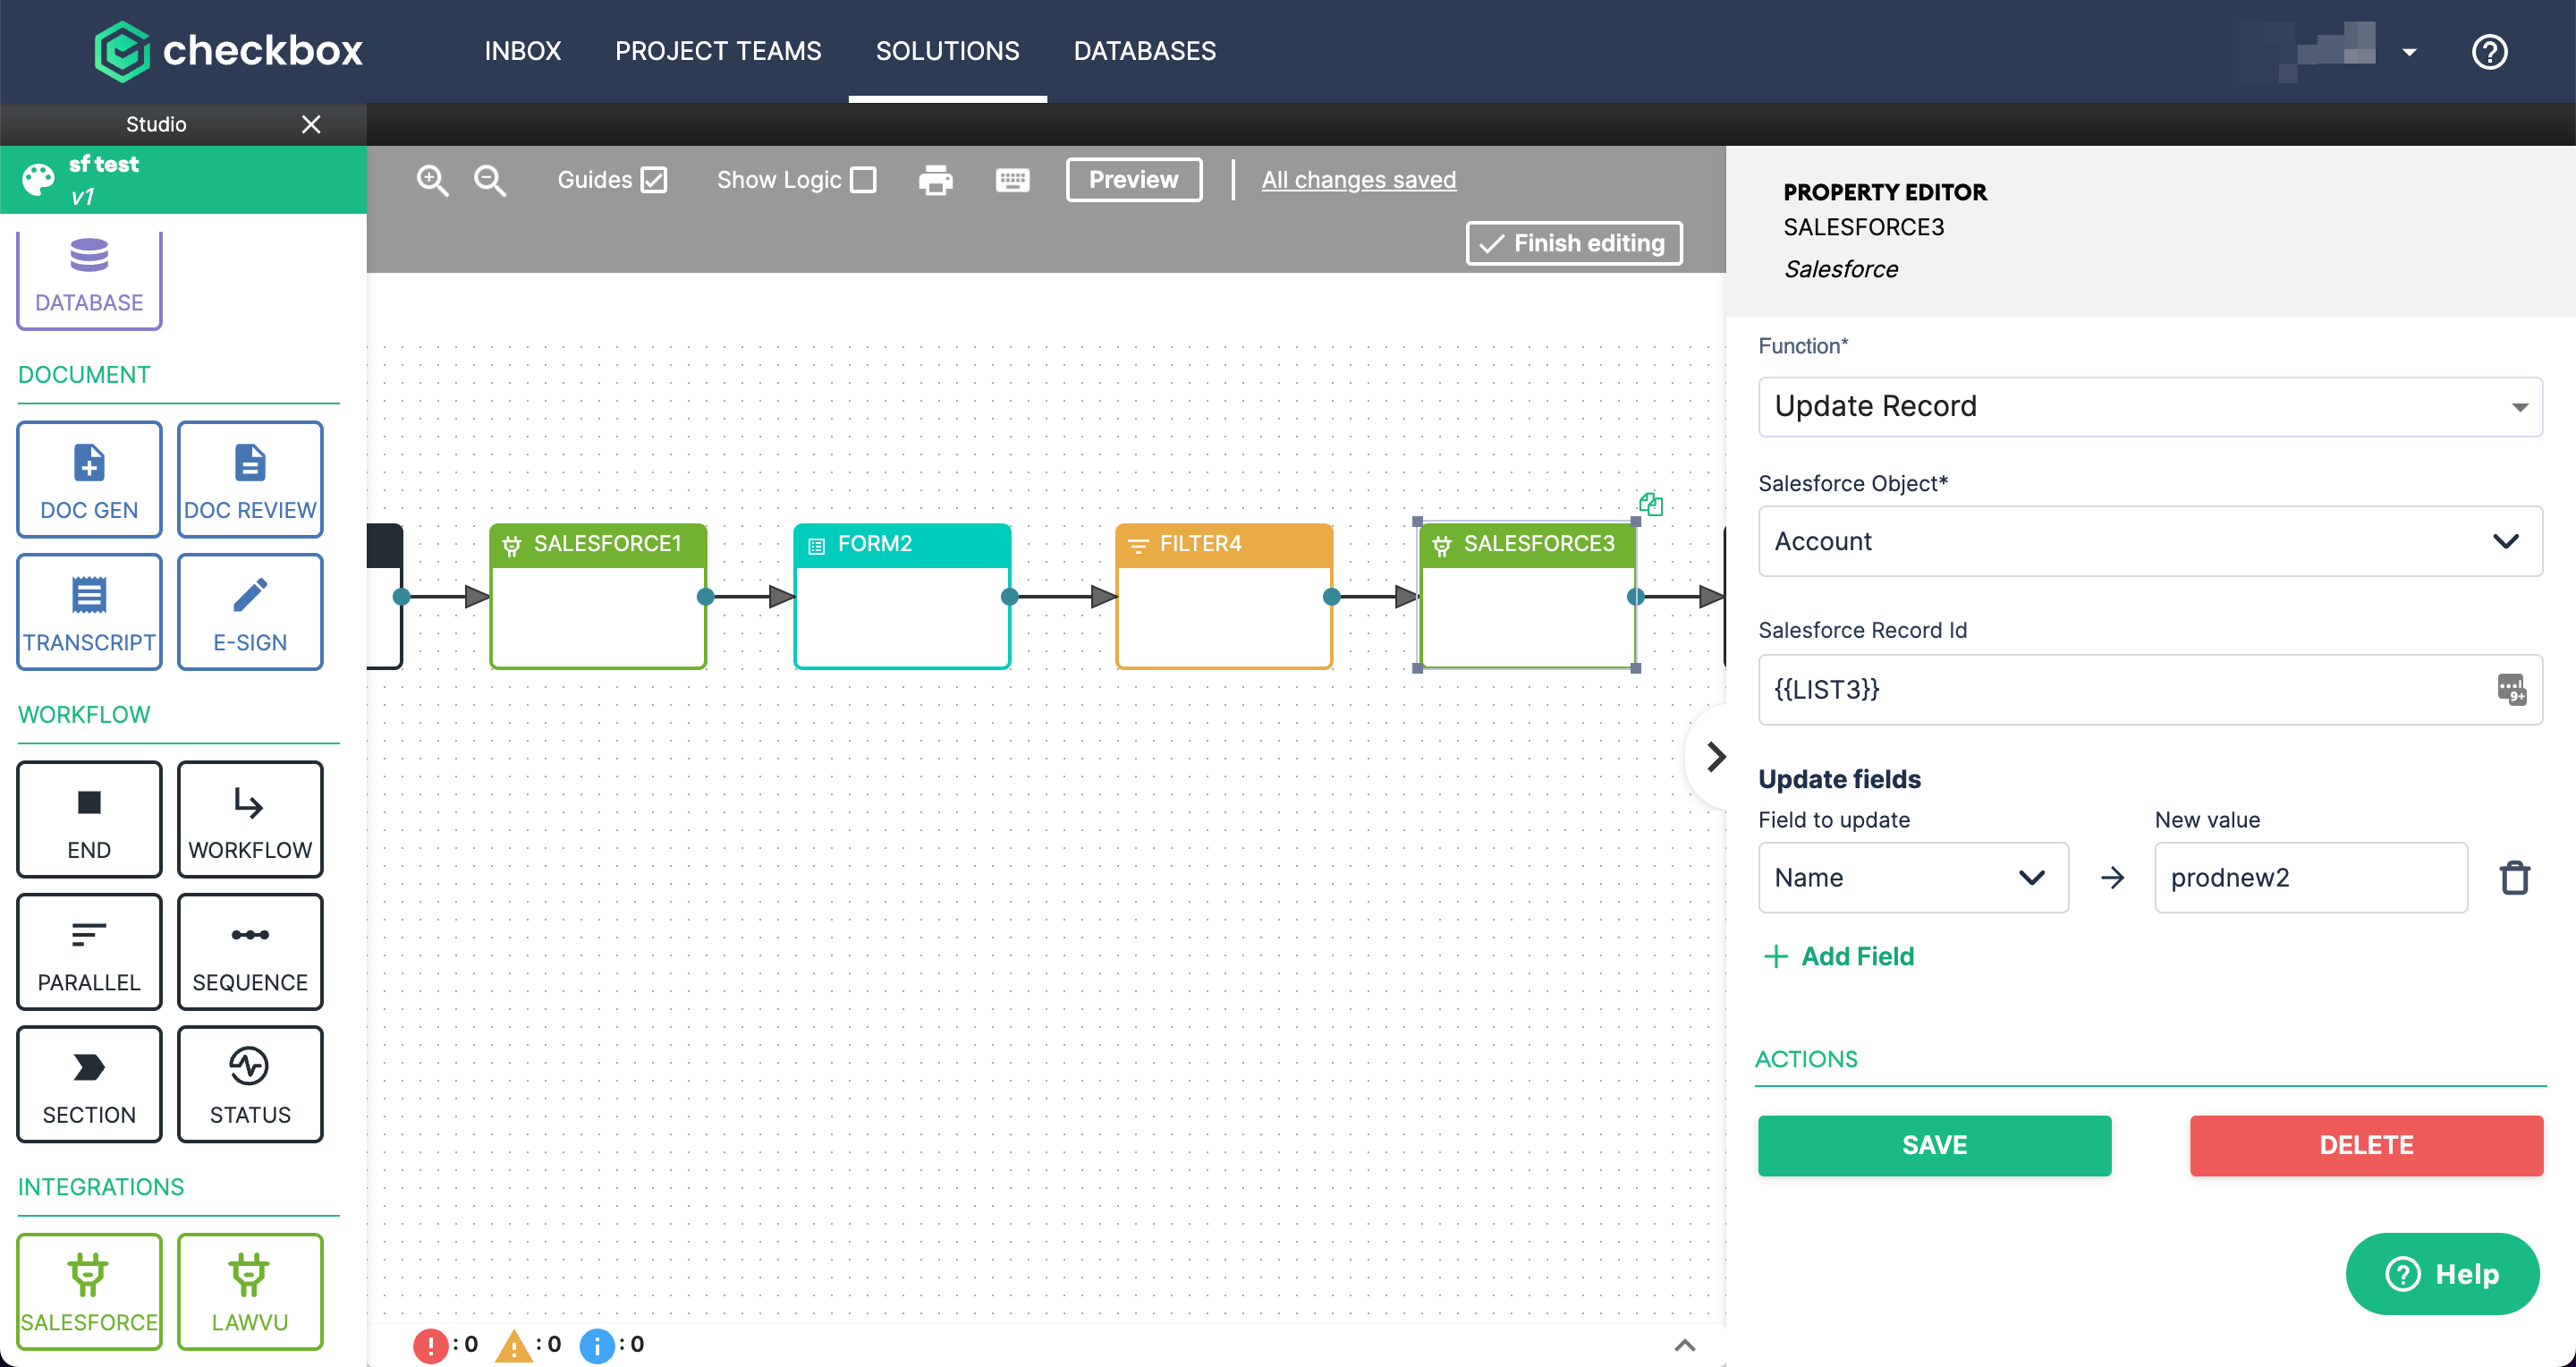Click Finish editing button

pyautogui.click(x=1574, y=243)
